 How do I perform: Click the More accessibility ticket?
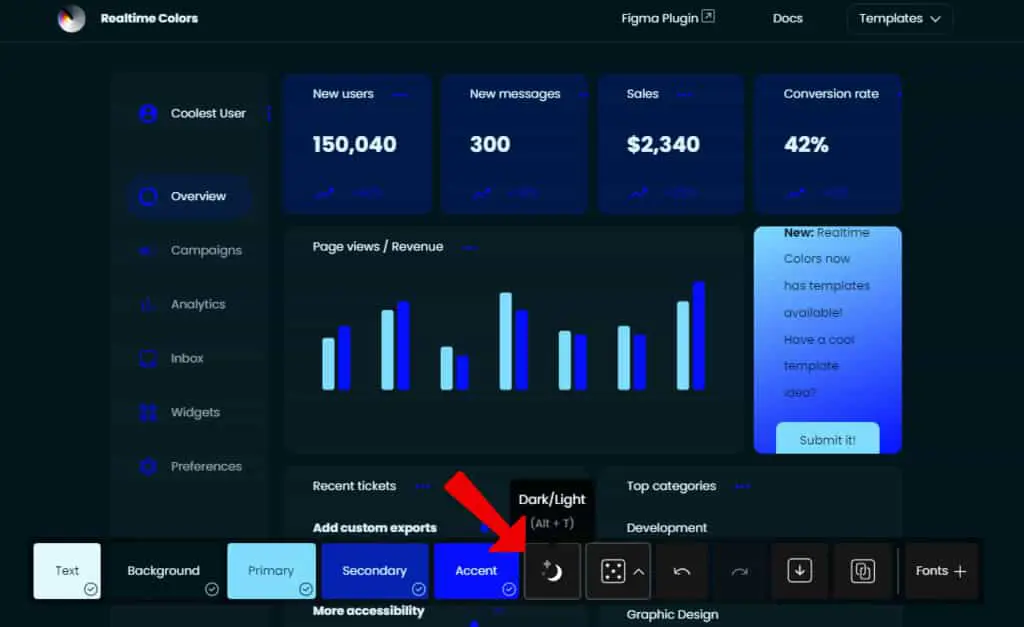coord(368,611)
